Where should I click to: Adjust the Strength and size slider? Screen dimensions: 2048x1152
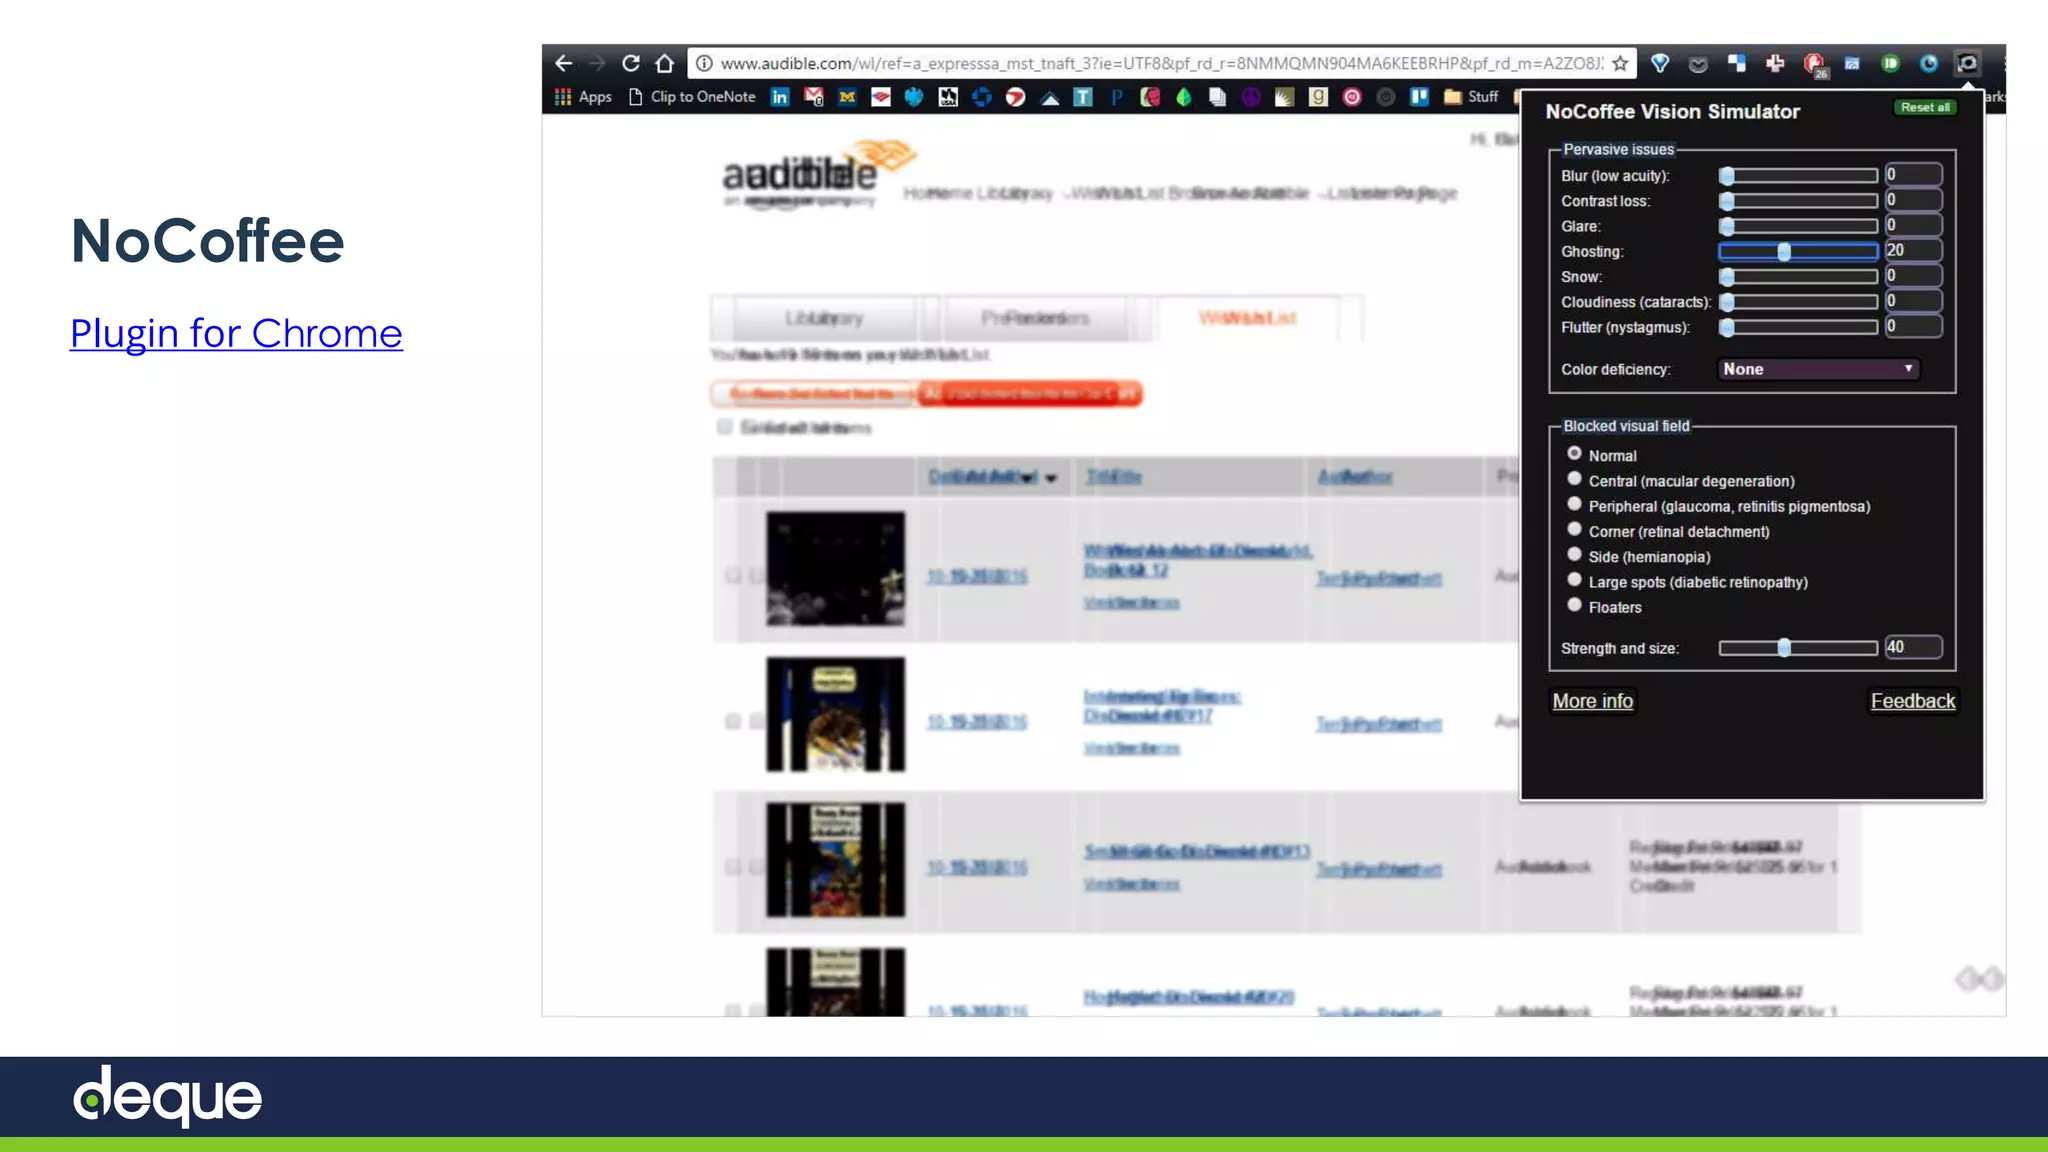coord(1798,648)
